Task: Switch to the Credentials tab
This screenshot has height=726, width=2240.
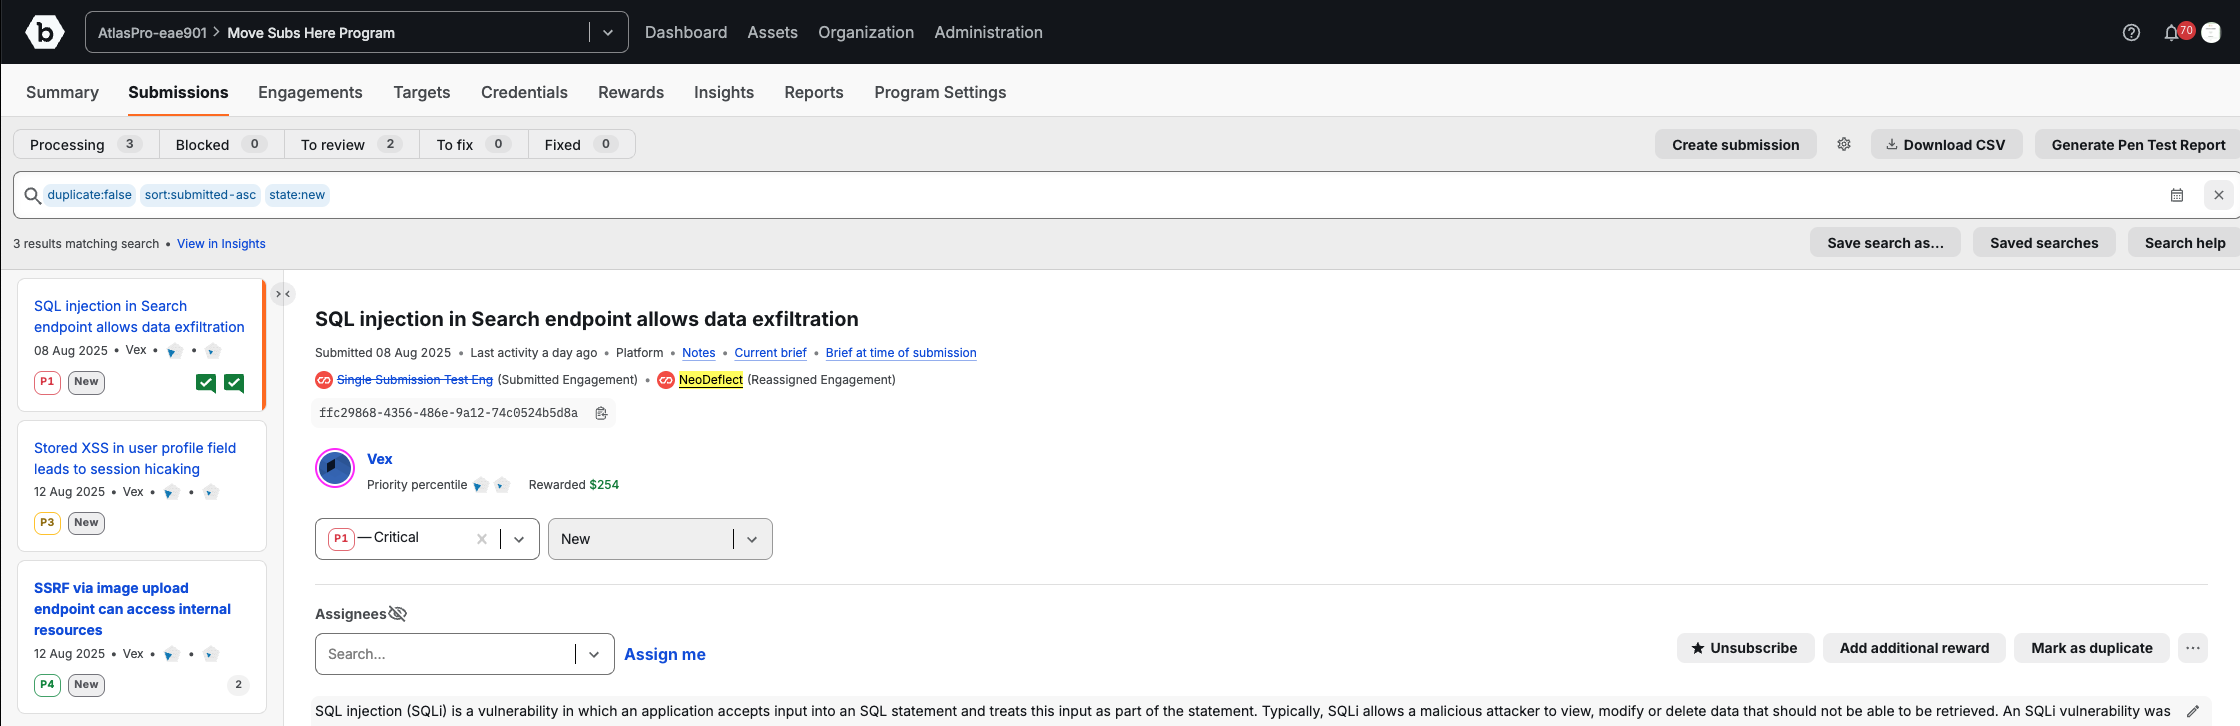Action: [x=524, y=92]
